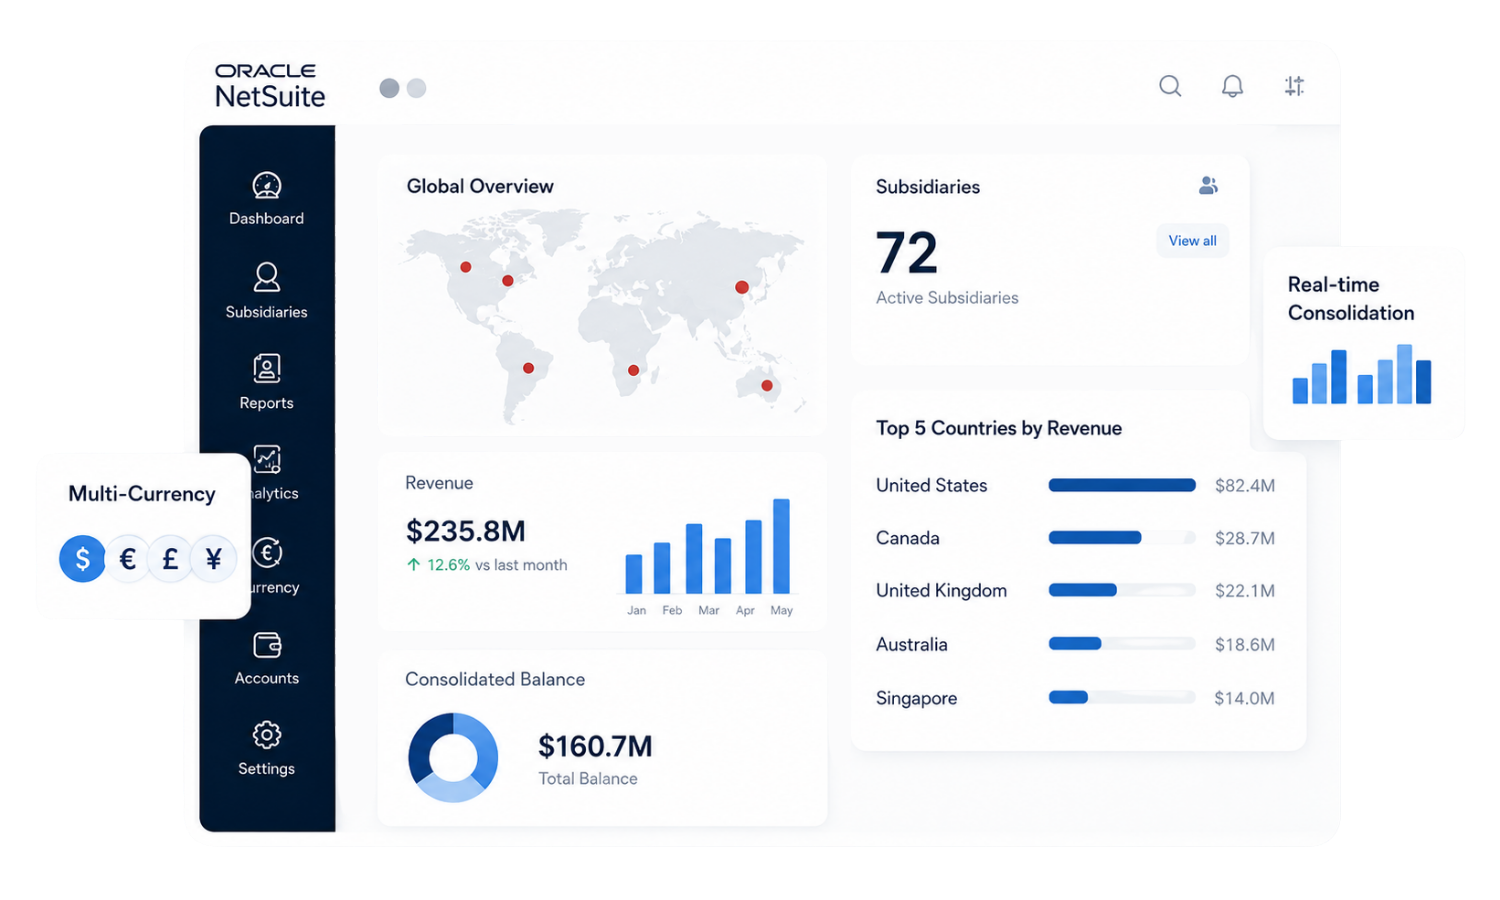Click the $22.1M United Kingdom value
The image size is (1500, 900).
tap(1245, 591)
